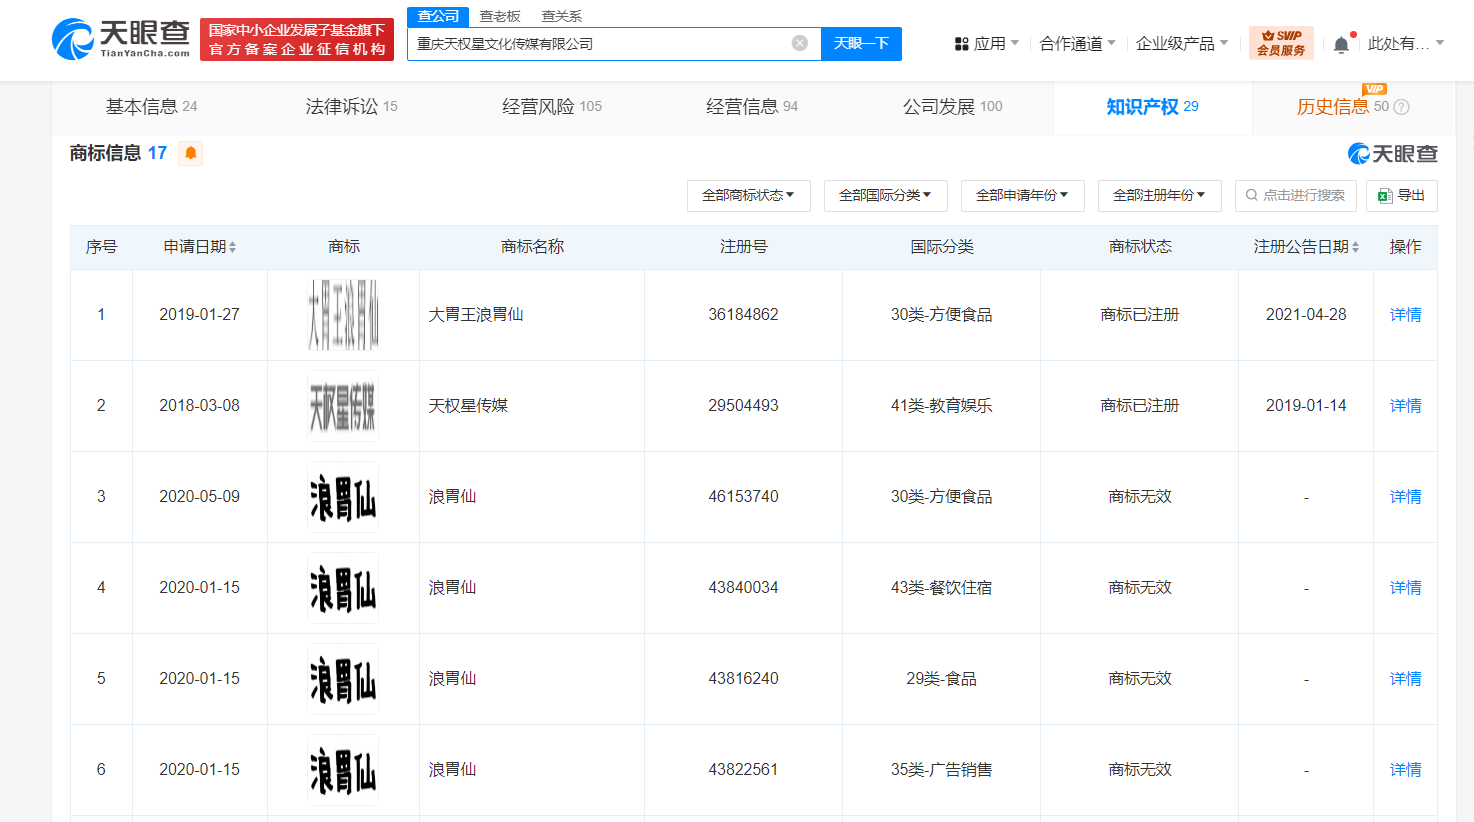Click the date 2021-04-28
Image resolution: width=1474 pixels, height=822 pixels.
click(1306, 315)
